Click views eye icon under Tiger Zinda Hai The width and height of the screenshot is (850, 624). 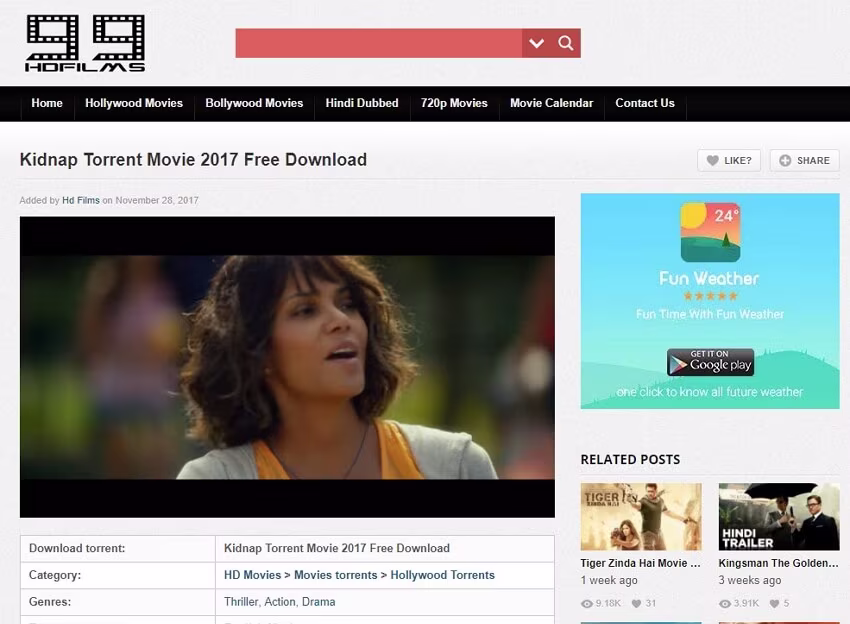587,603
